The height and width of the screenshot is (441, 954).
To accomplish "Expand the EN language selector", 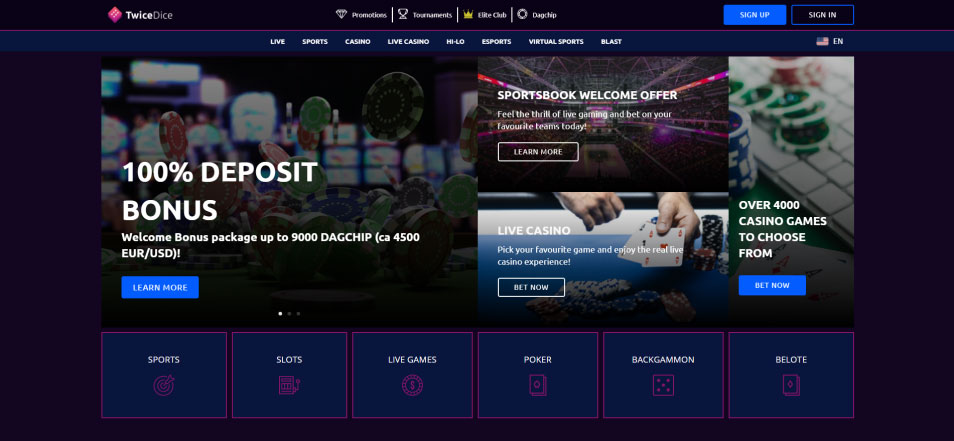I will (830, 41).
